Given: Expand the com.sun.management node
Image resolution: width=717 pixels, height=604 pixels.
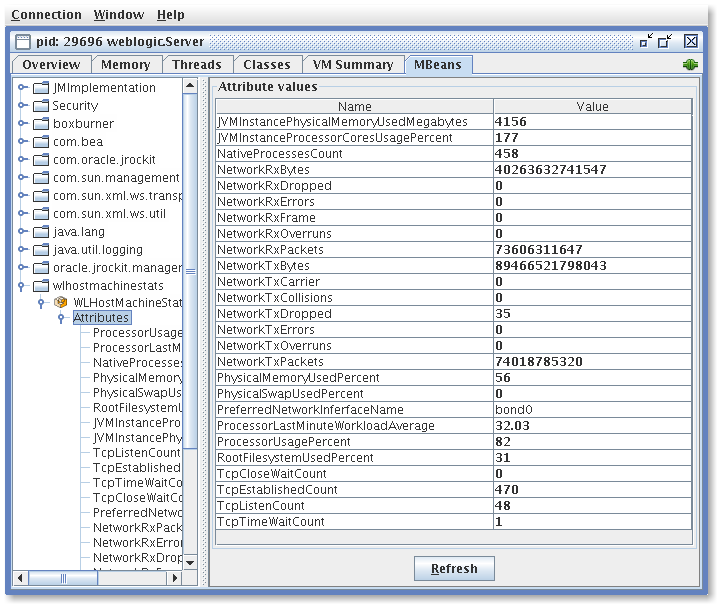Looking at the screenshot, I should click(22, 177).
